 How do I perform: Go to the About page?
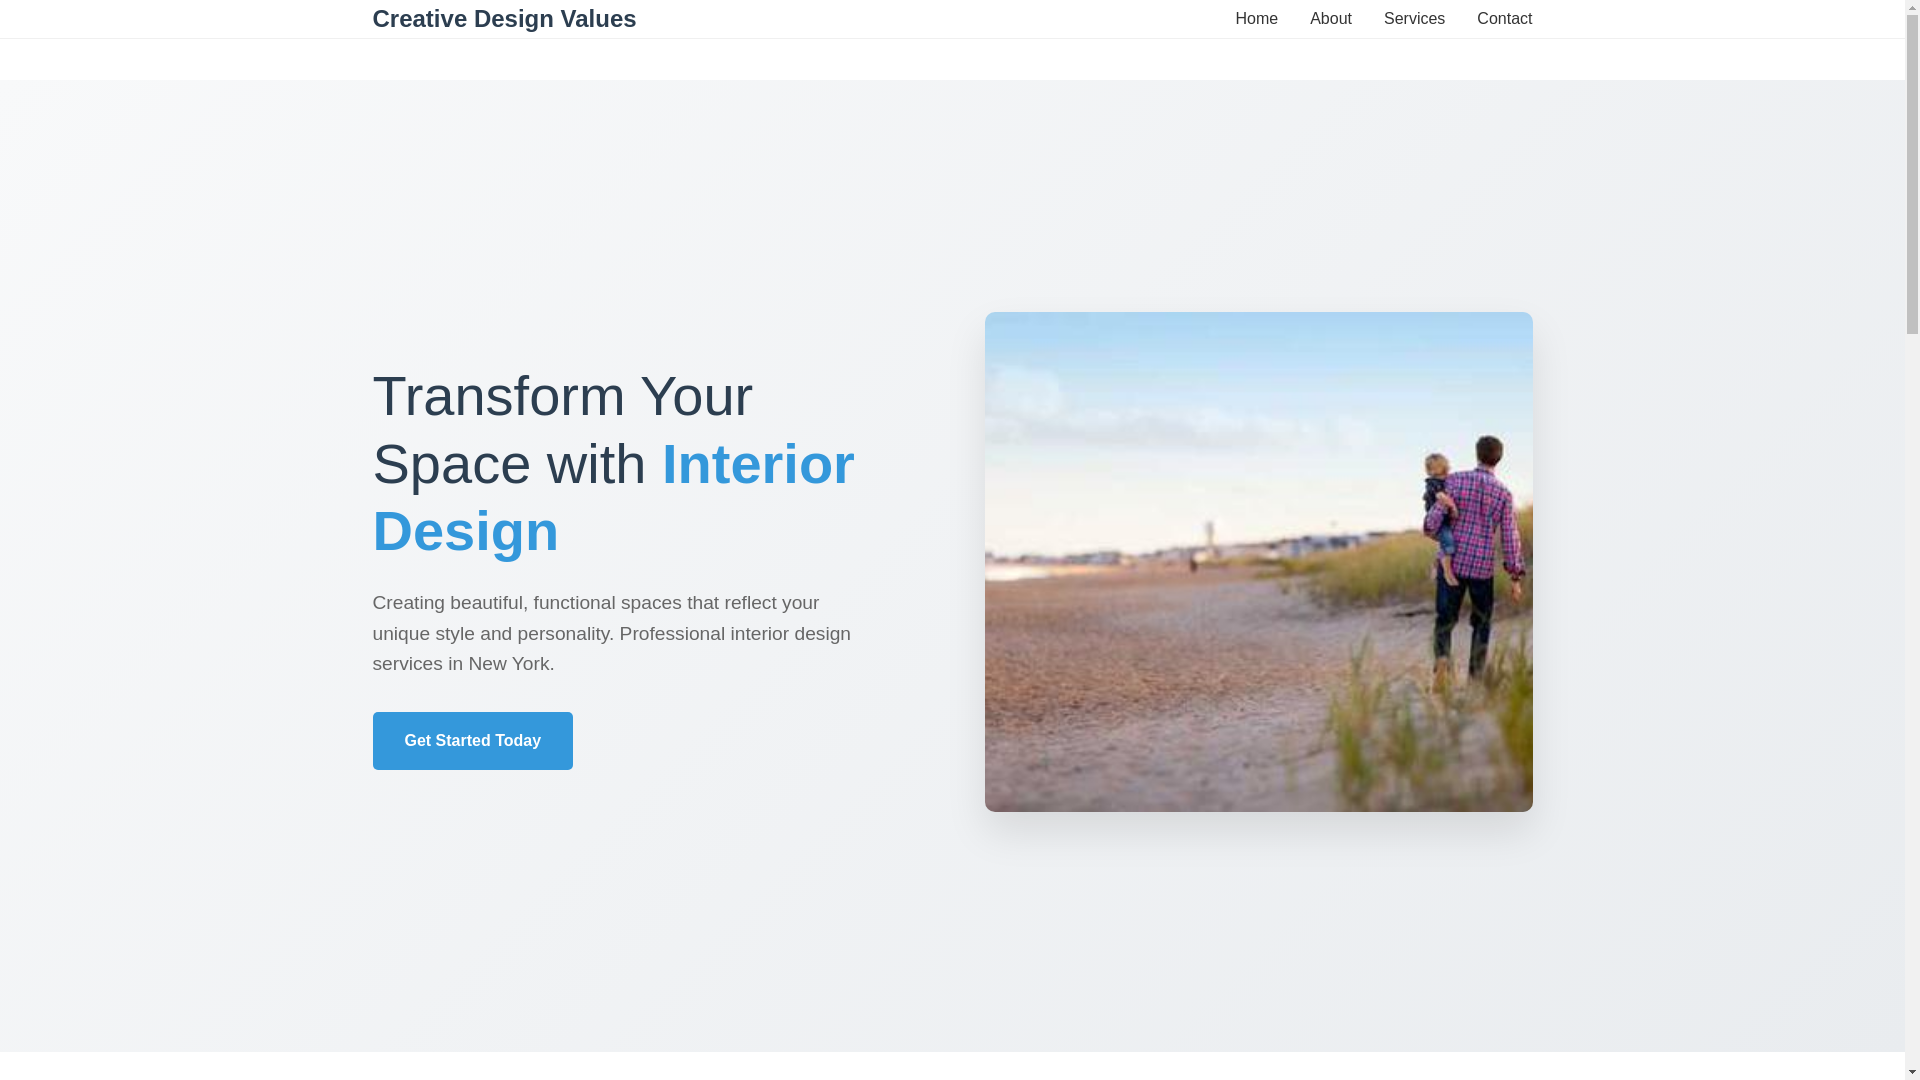point(1330,19)
